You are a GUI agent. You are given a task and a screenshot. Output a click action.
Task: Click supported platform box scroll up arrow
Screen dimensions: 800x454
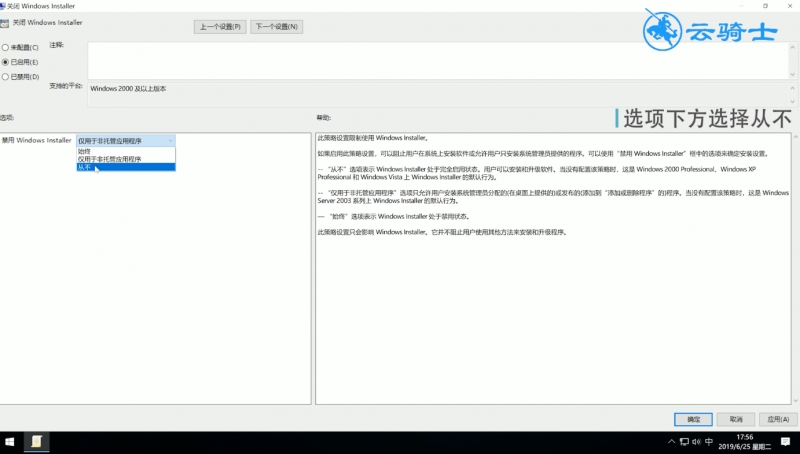pyautogui.click(x=793, y=88)
